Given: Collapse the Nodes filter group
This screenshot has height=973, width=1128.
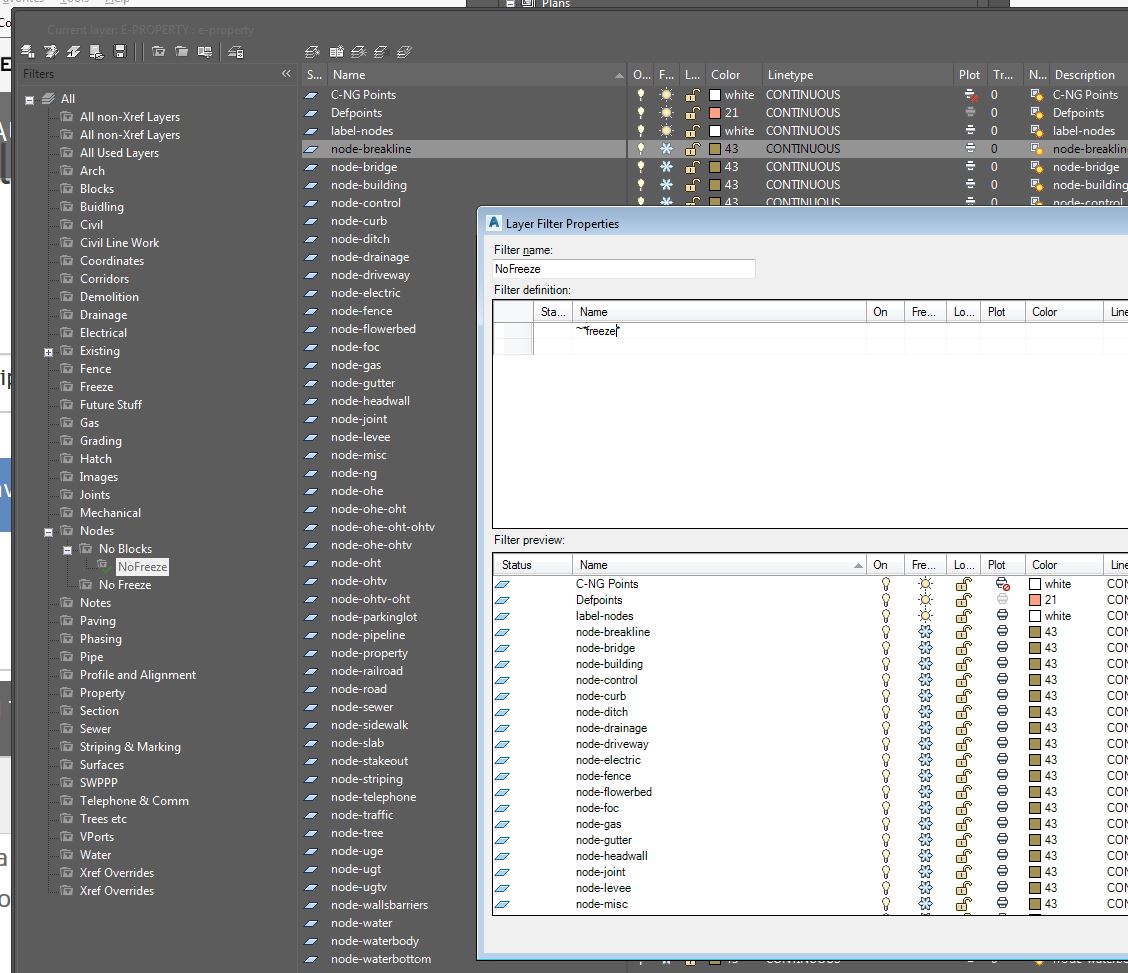Looking at the screenshot, I should coord(47,530).
